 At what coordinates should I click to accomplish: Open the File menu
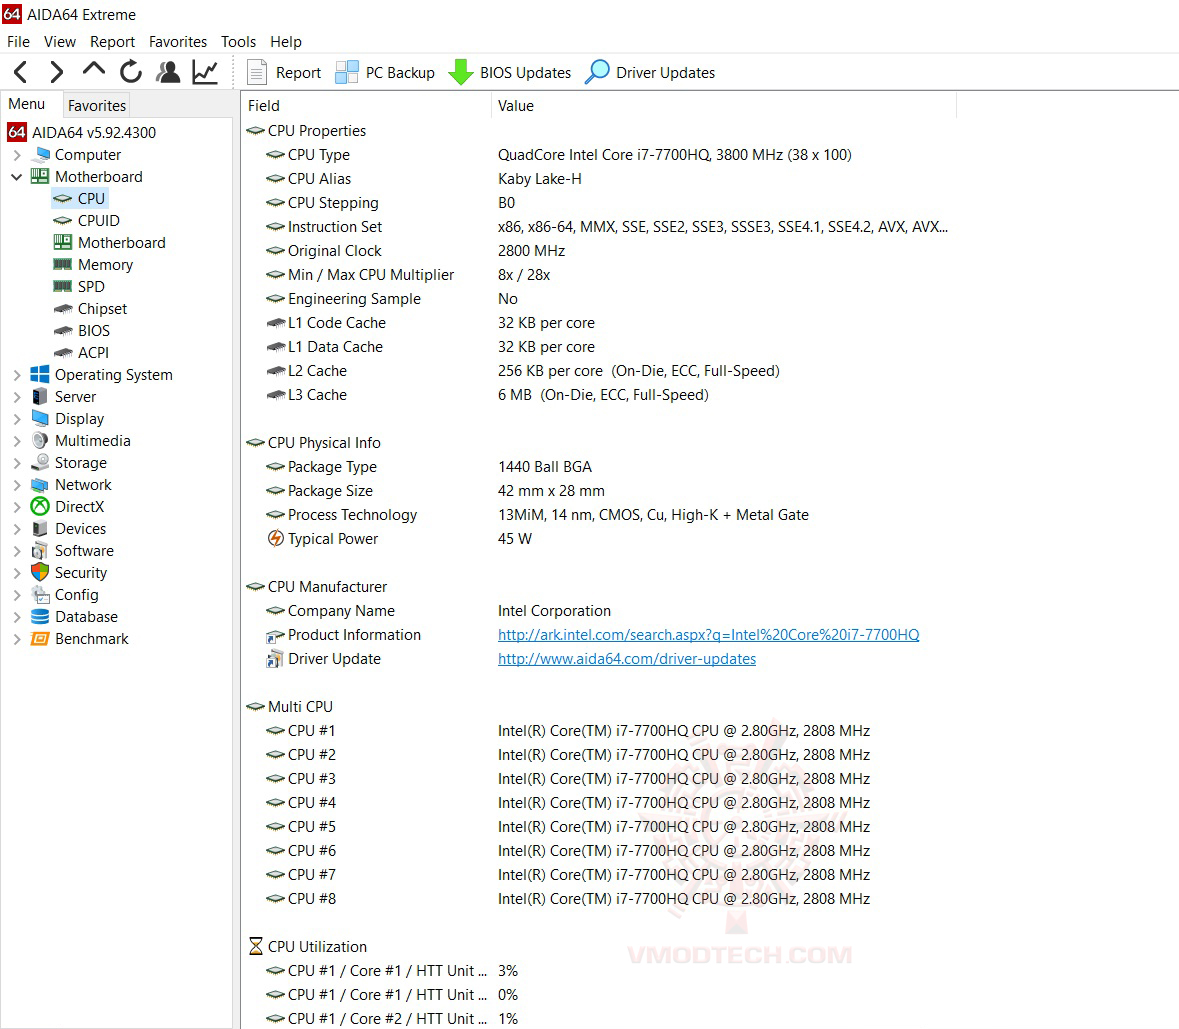(x=18, y=41)
